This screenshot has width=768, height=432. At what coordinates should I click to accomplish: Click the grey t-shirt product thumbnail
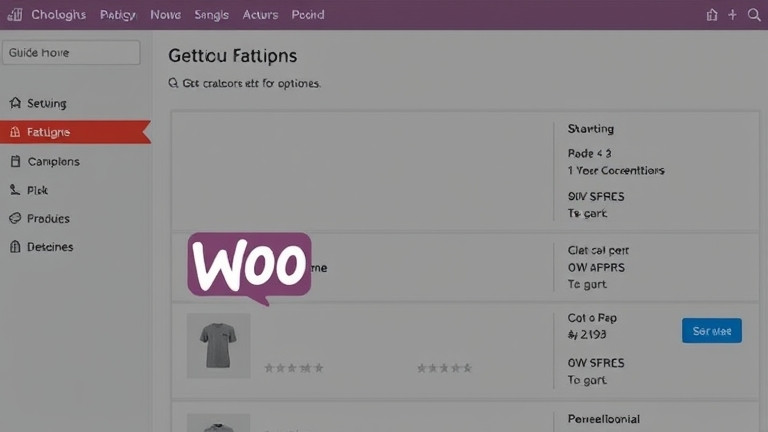(218, 346)
